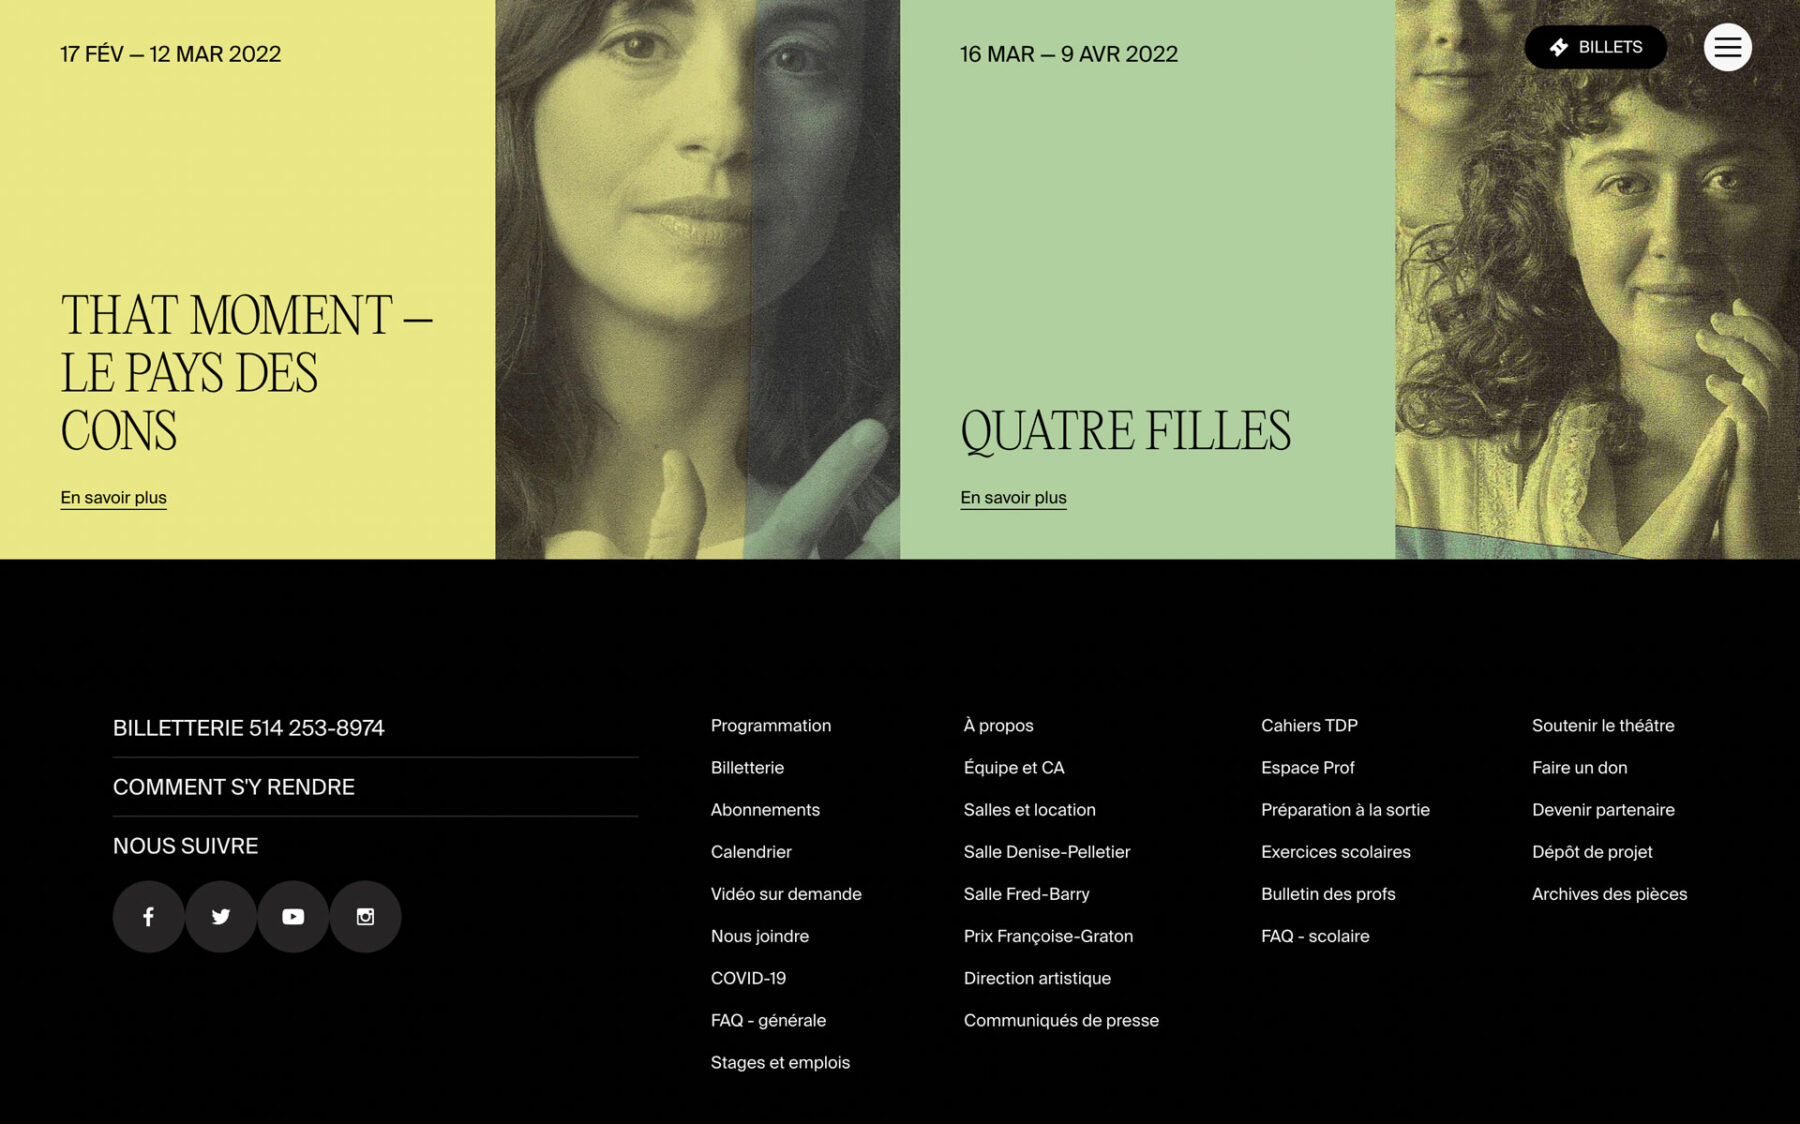
Task: Open Vidéo sur demande
Action: point(785,894)
